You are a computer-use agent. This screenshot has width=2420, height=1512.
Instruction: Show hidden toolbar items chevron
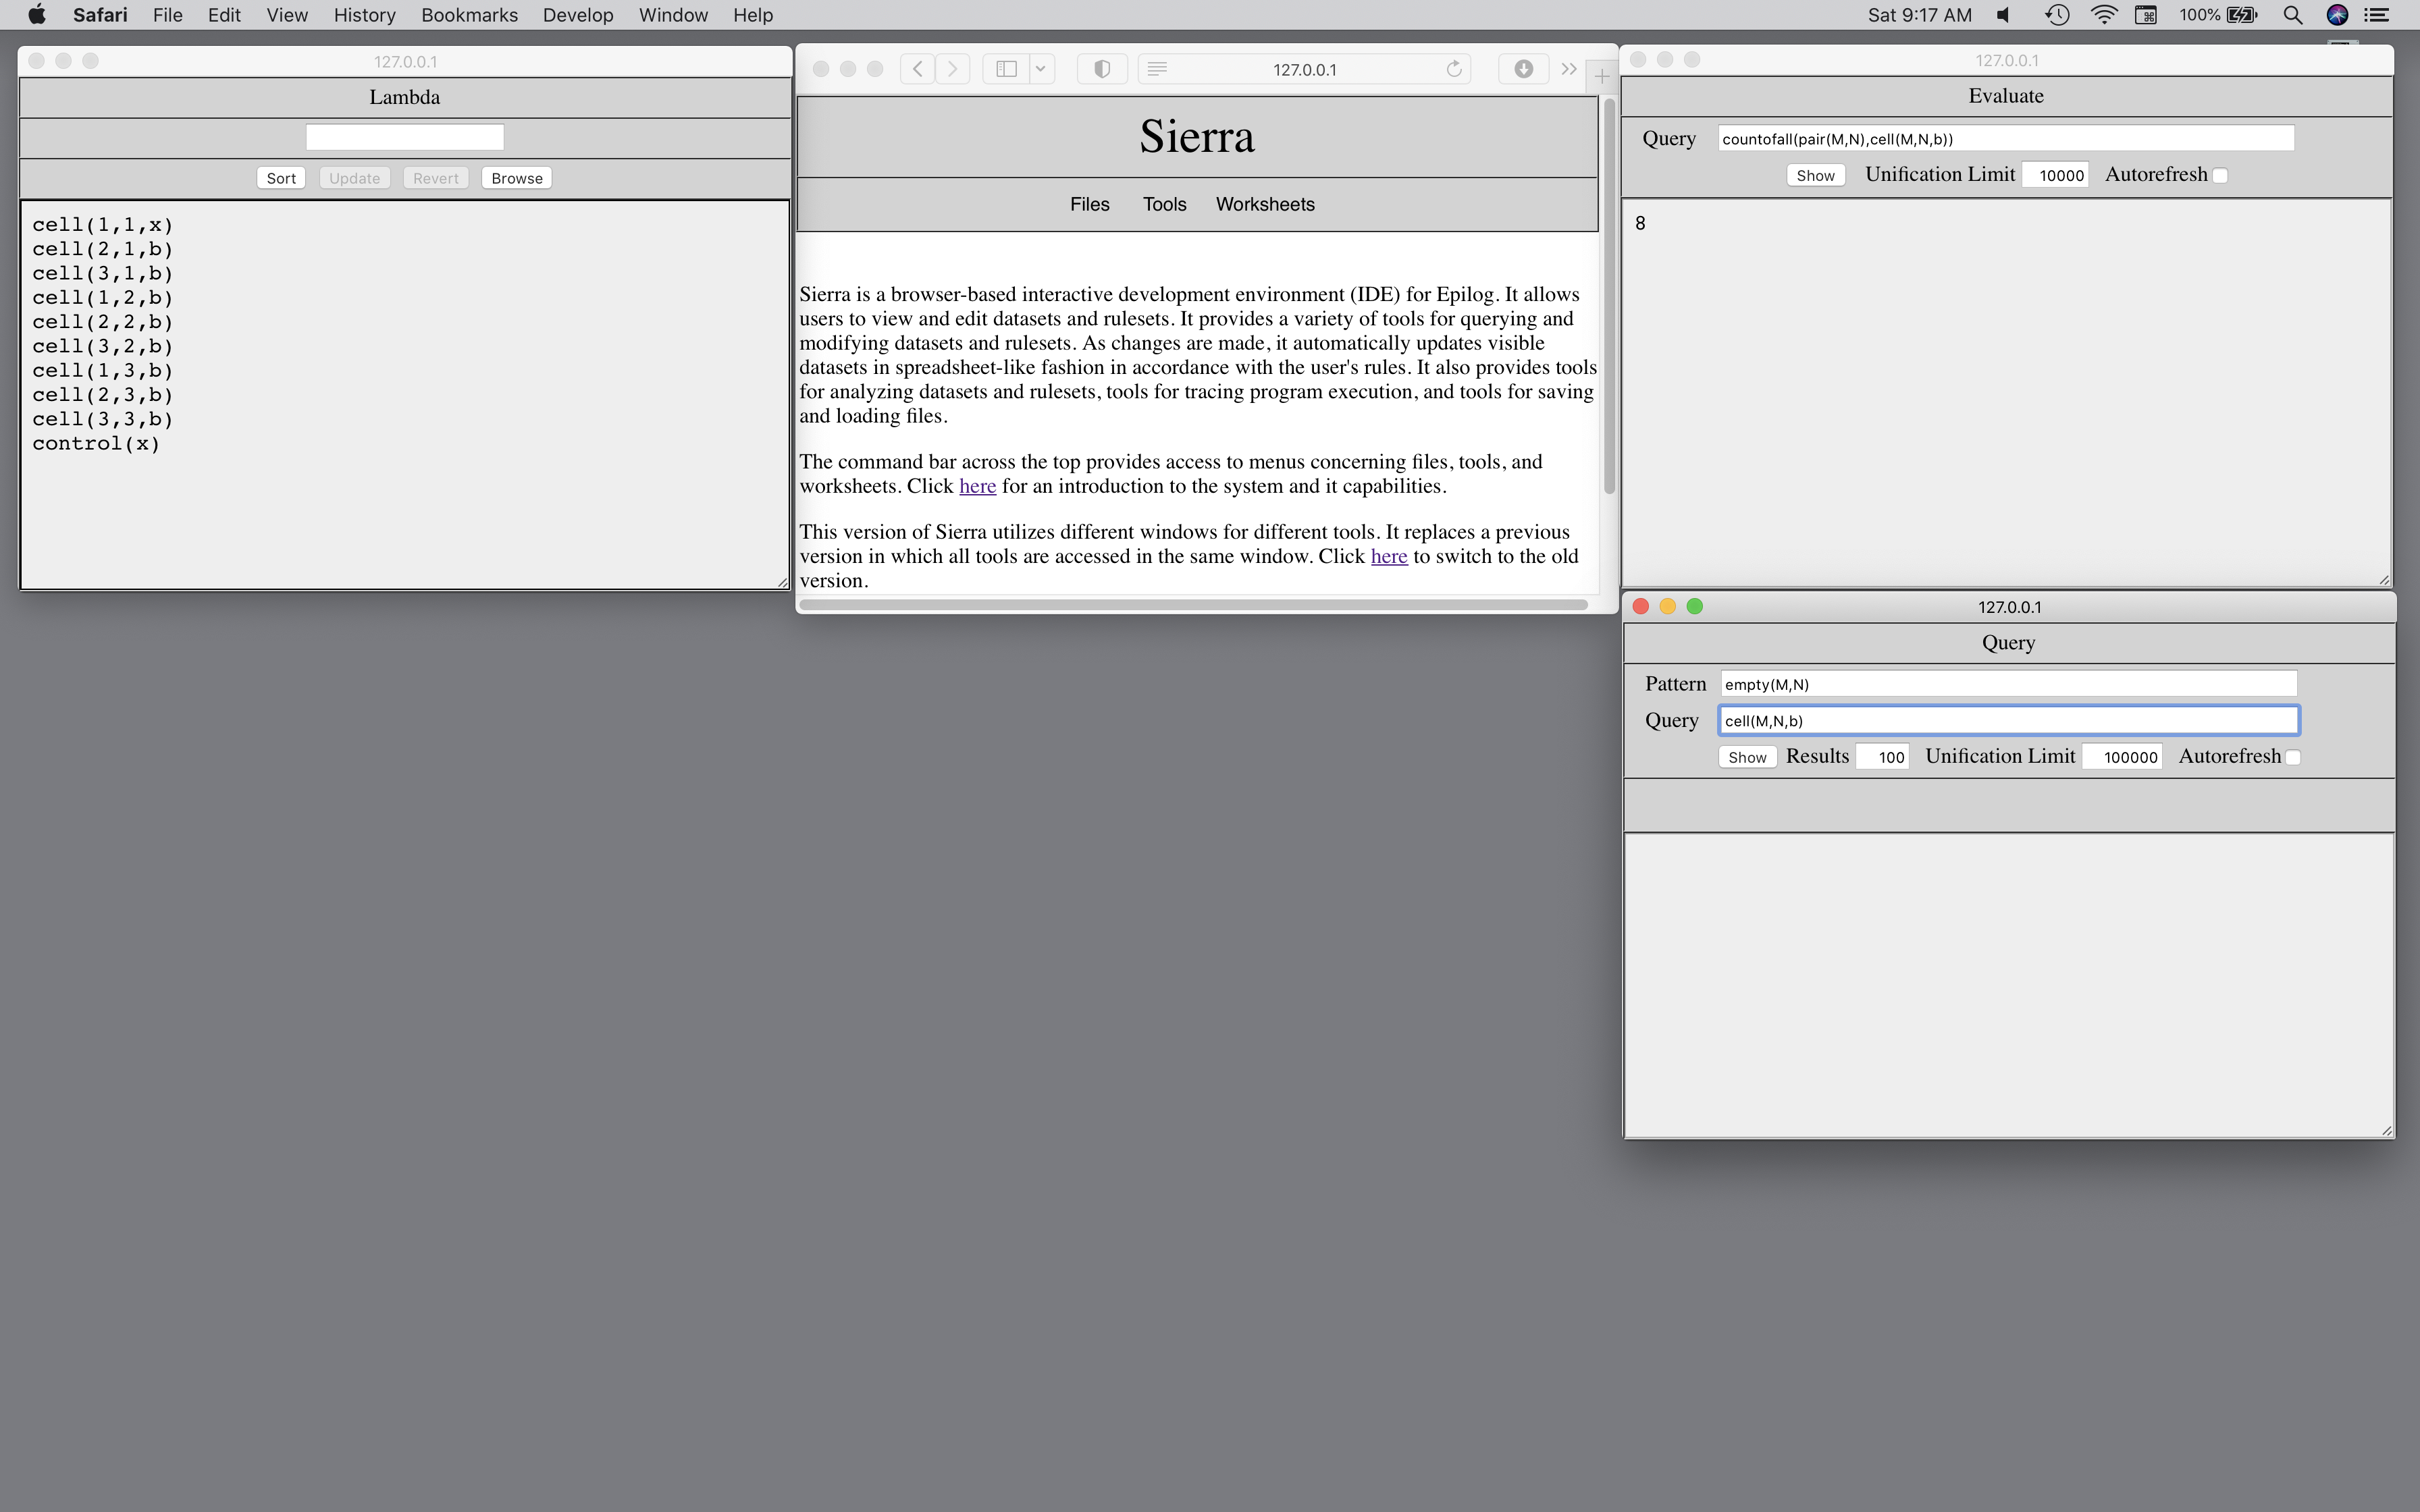[x=1569, y=69]
